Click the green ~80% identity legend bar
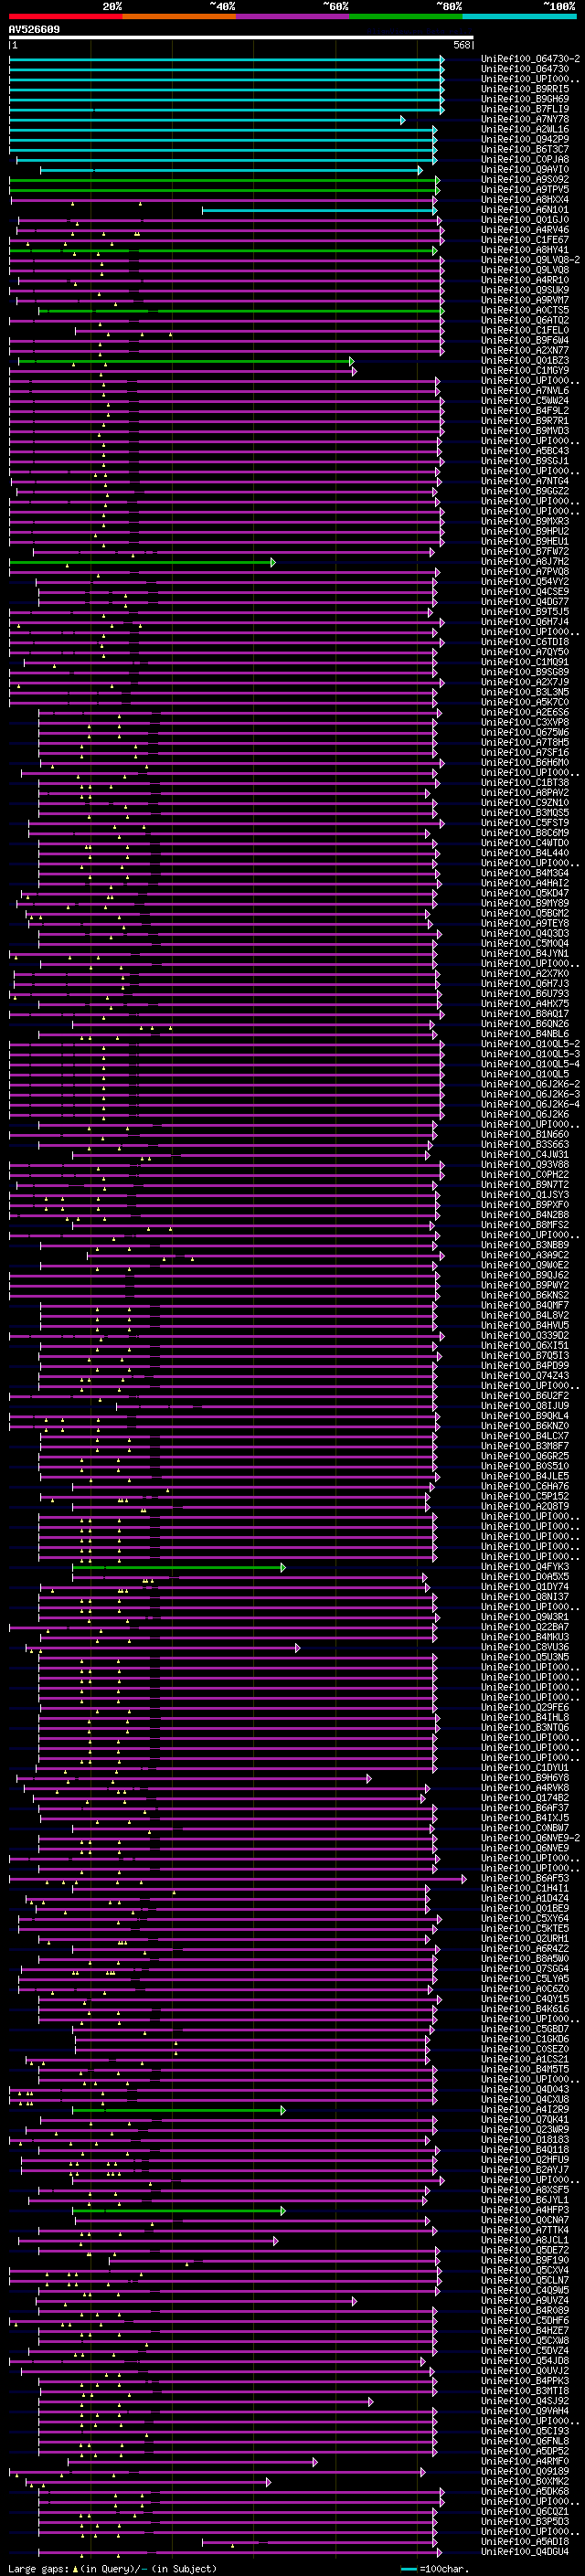Image resolution: width=585 pixels, height=2576 pixels. 406,17
